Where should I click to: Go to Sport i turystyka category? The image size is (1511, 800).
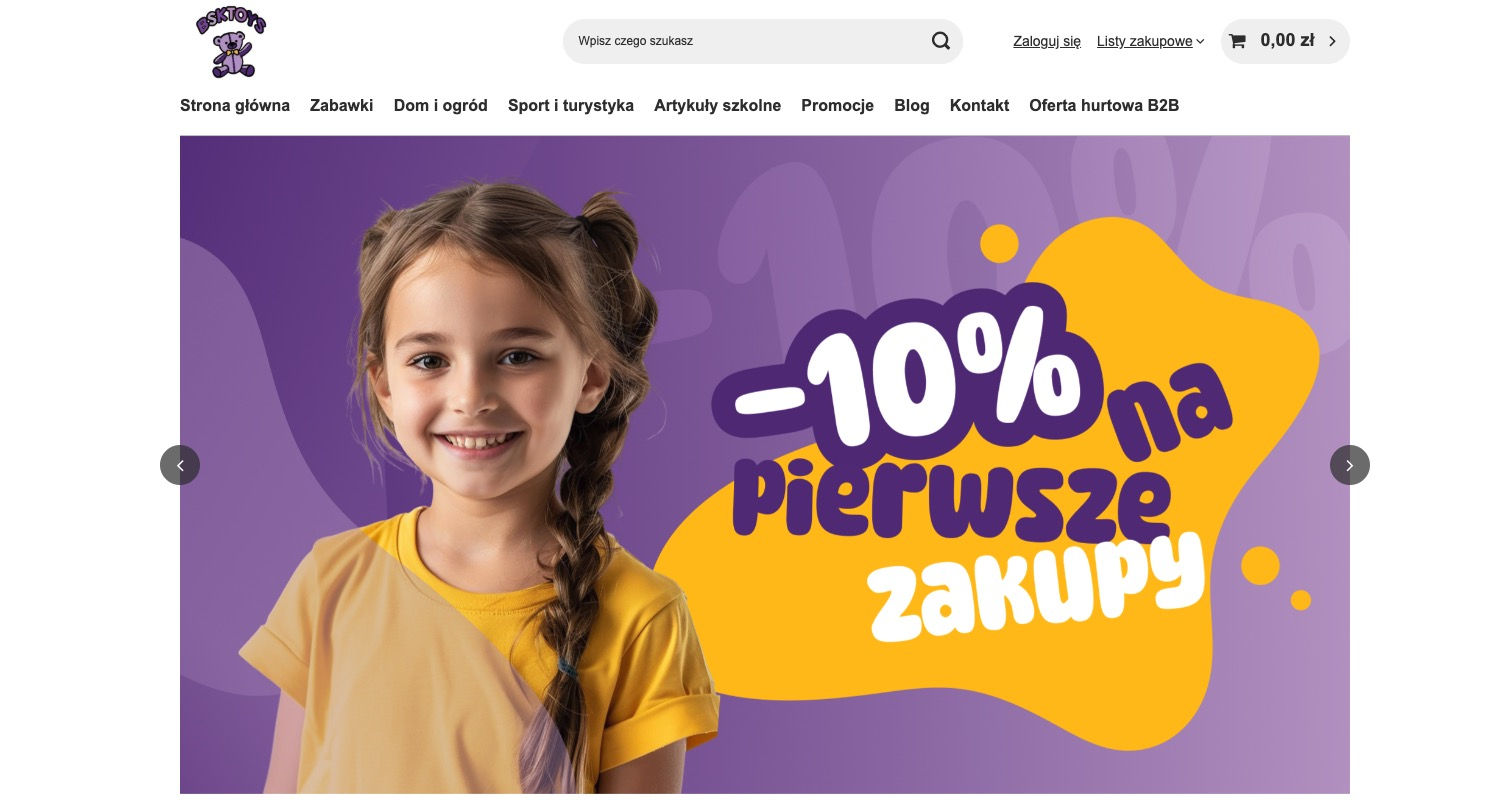[x=570, y=105]
